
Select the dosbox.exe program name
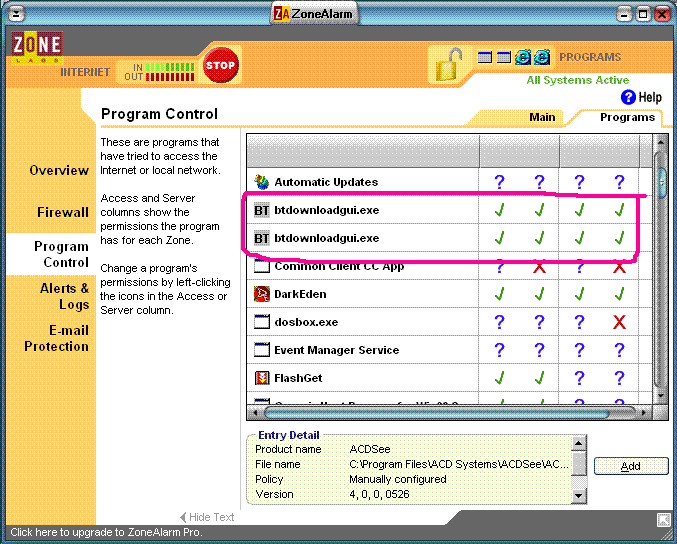[x=306, y=322]
